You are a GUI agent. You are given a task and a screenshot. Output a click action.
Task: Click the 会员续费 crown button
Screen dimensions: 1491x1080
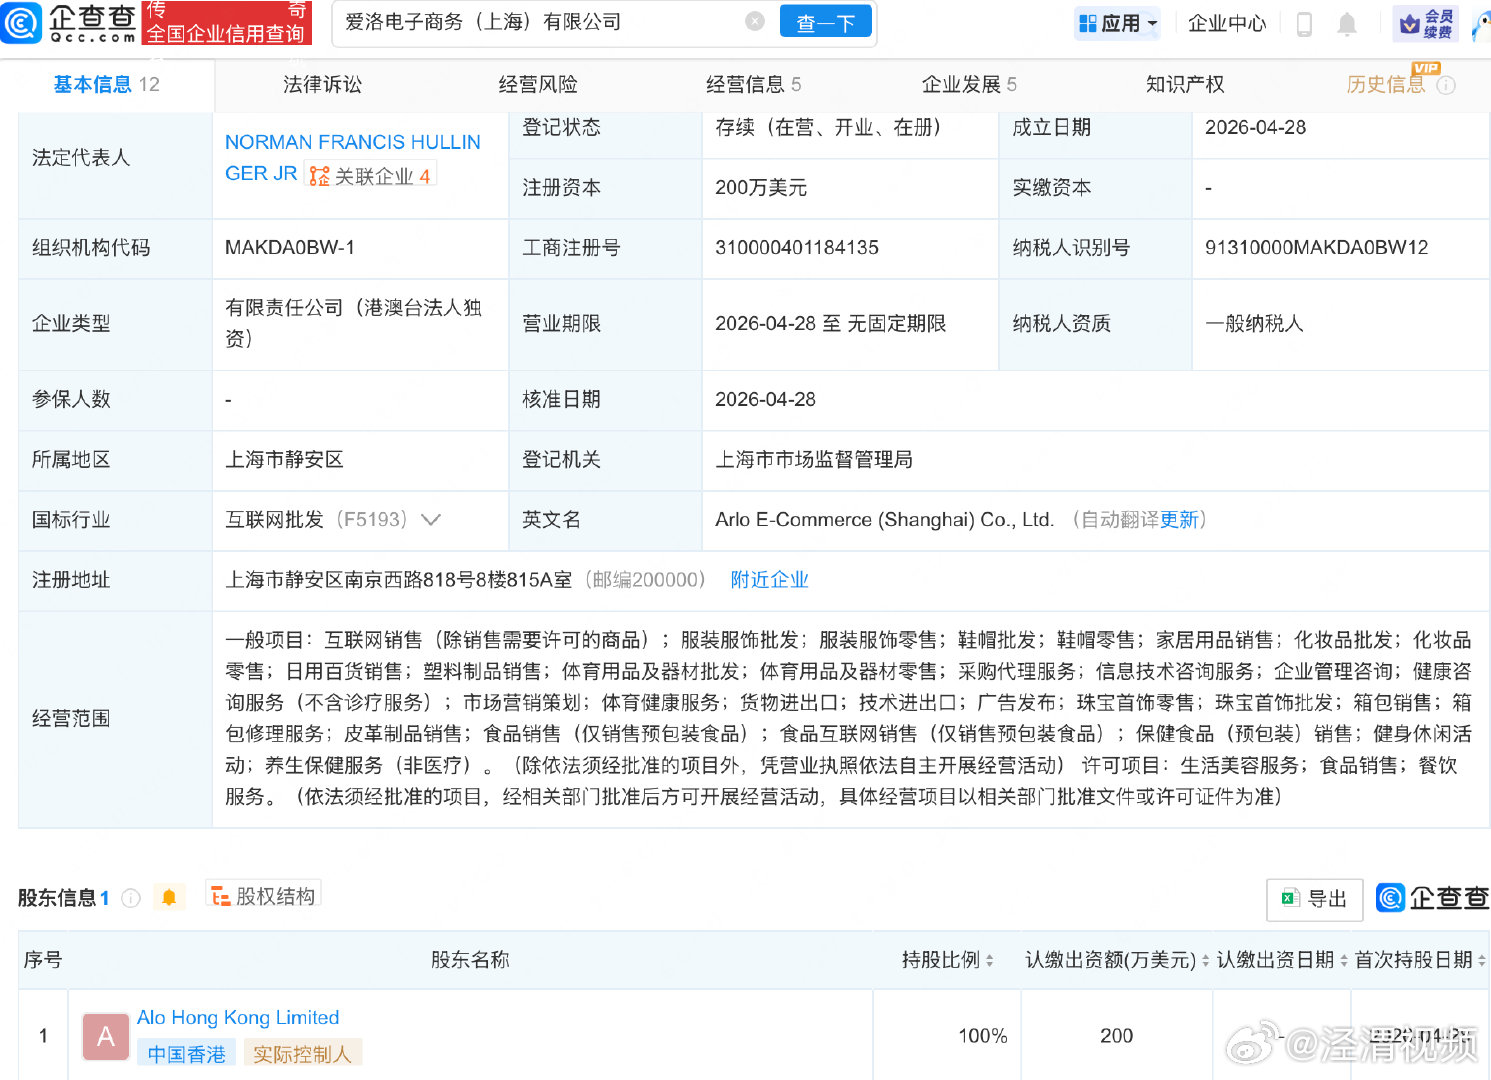click(x=1426, y=24)
